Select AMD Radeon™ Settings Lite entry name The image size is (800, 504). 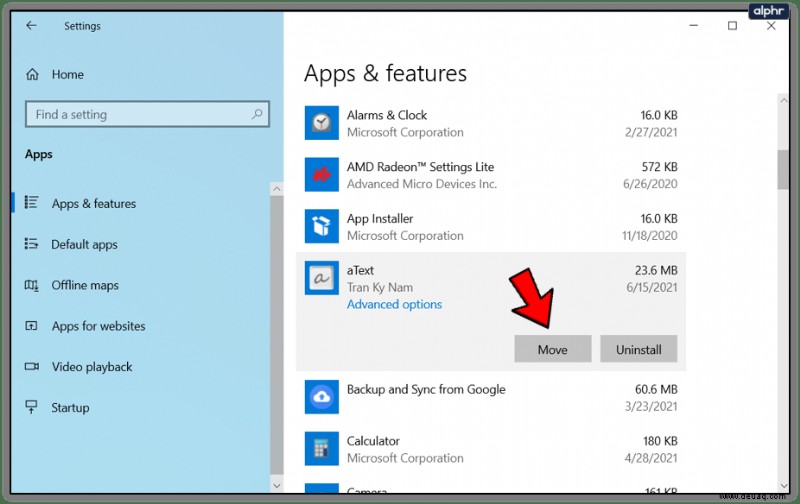pyautogui.click(x=420, y=167)
